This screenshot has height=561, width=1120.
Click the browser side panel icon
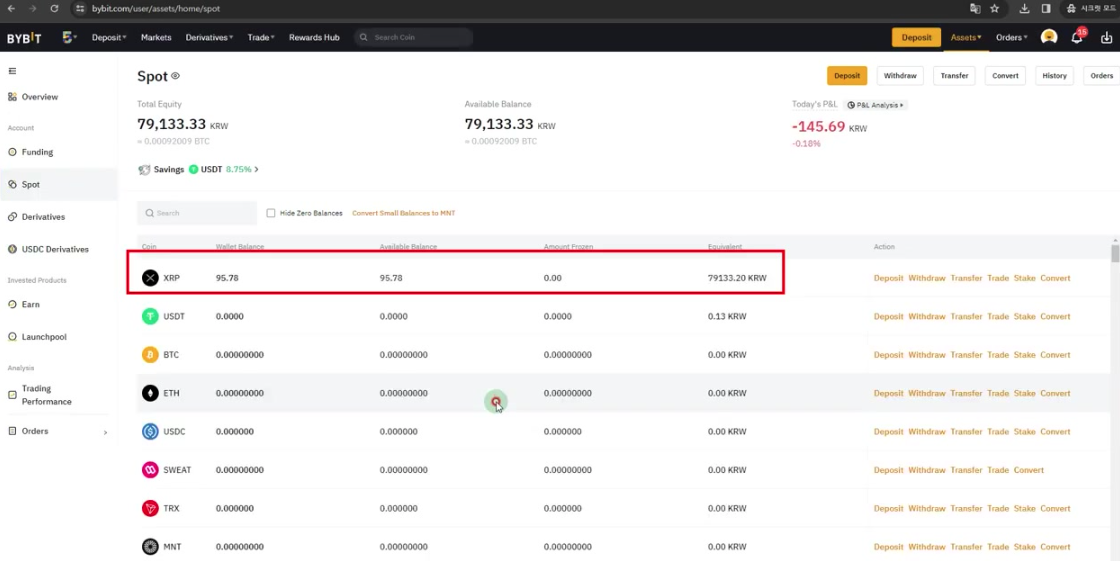coord(1046,9)
